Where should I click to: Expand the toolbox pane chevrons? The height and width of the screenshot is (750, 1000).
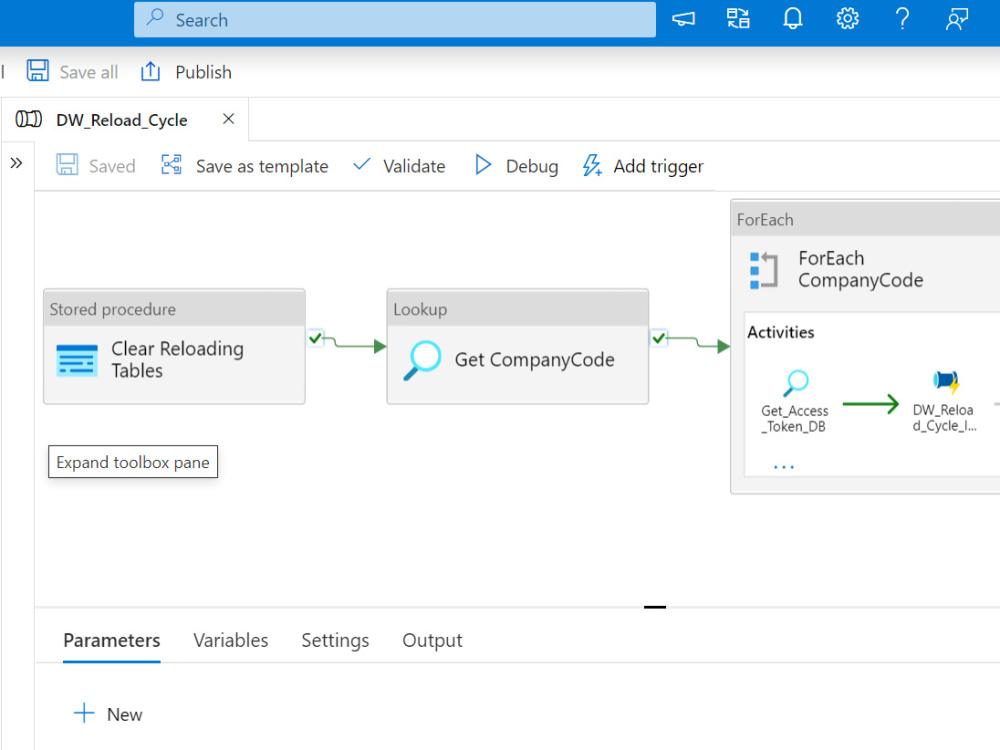(17, 163)
